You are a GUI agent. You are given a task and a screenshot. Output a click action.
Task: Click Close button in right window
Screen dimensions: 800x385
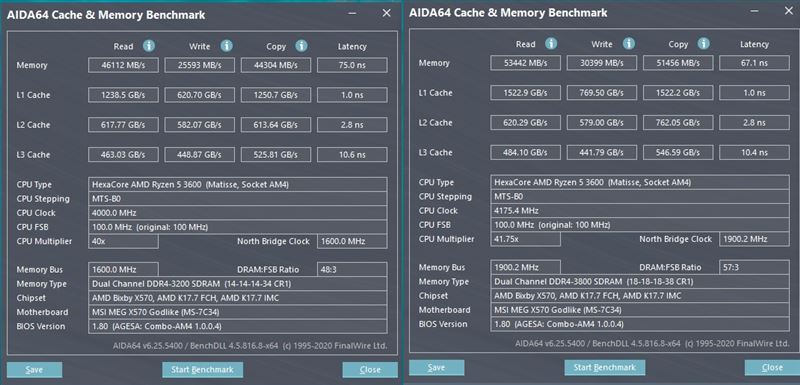[x=772, y=368]
